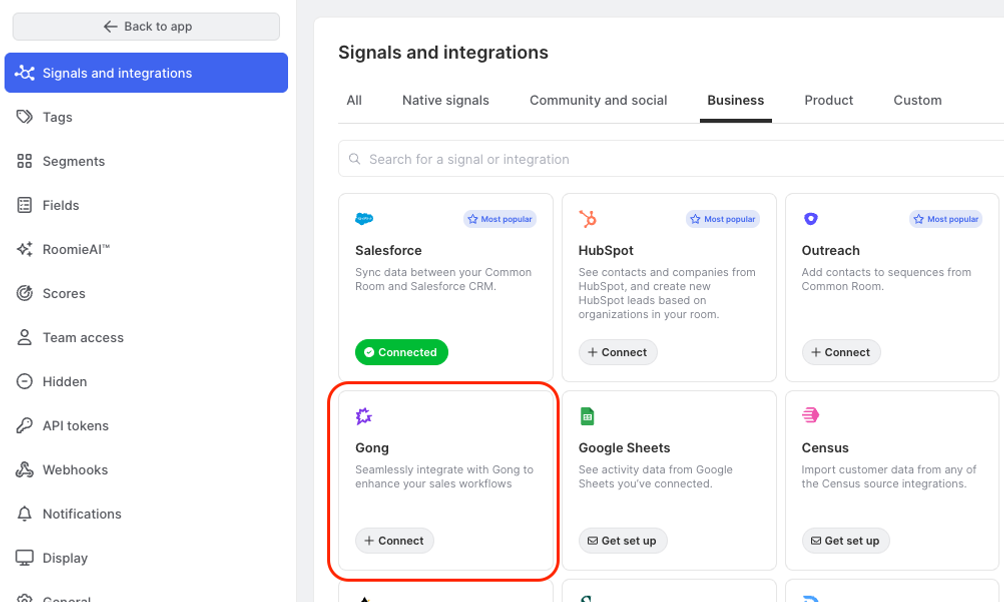This screenshot has width=1004, height=602.
Task: Click the Team access person icon
Action: (24, 338)
